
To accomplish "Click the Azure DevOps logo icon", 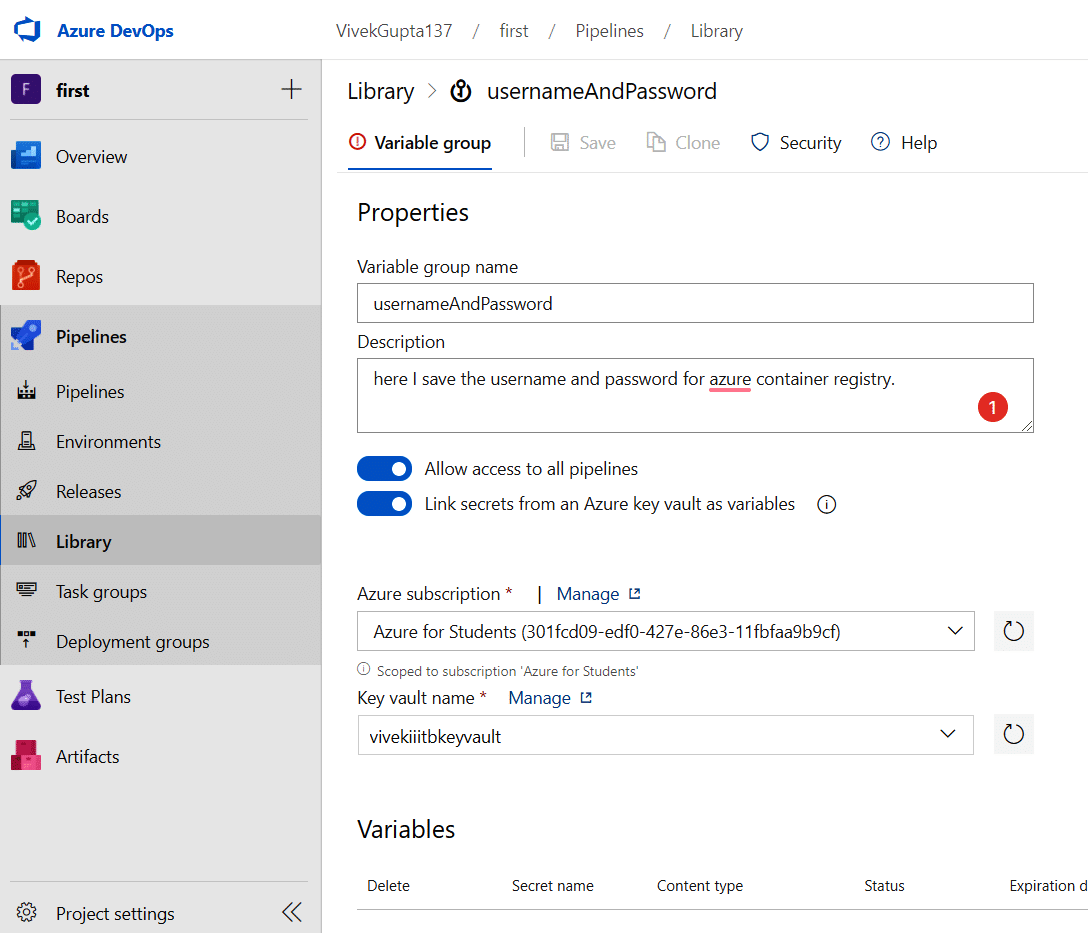I will [x=26, y=30].
